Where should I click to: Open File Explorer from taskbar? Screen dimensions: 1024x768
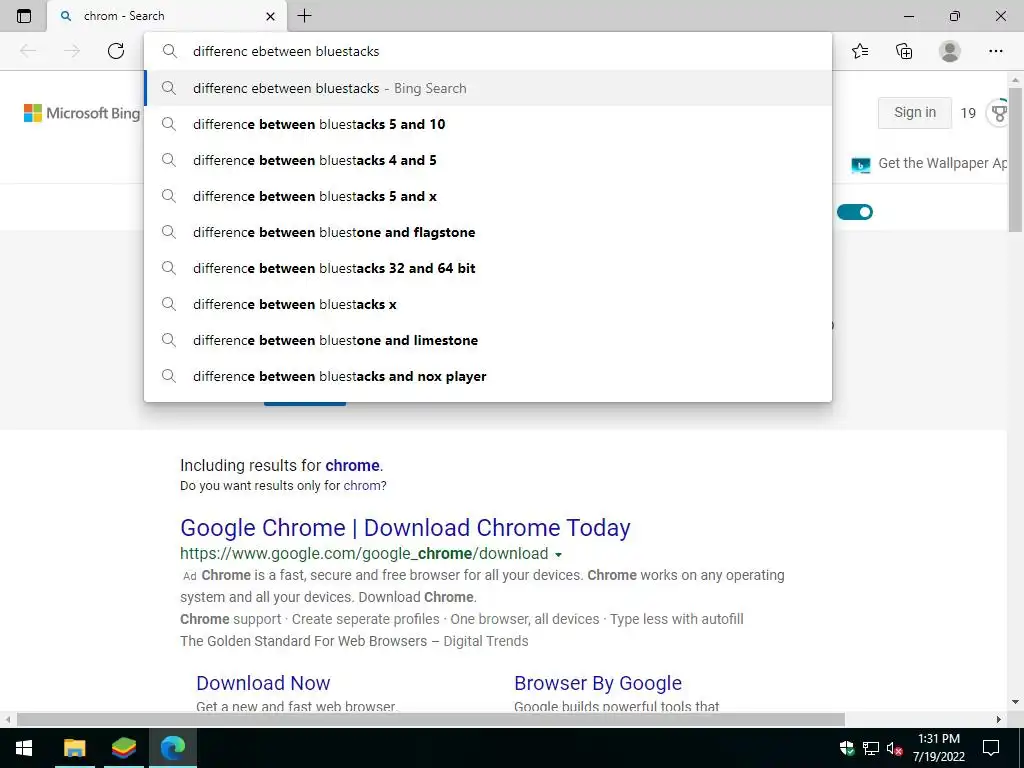tap(74, 748)
